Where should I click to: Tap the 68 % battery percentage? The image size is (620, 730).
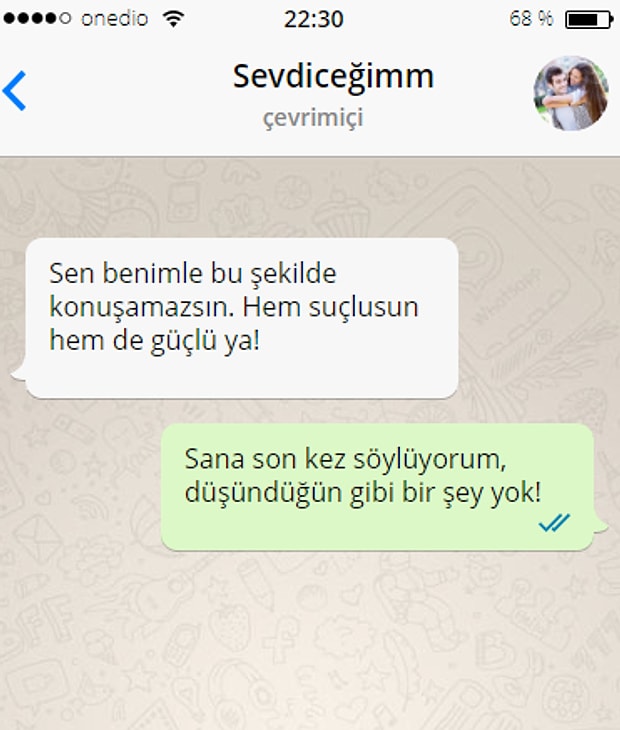point(531,19)
